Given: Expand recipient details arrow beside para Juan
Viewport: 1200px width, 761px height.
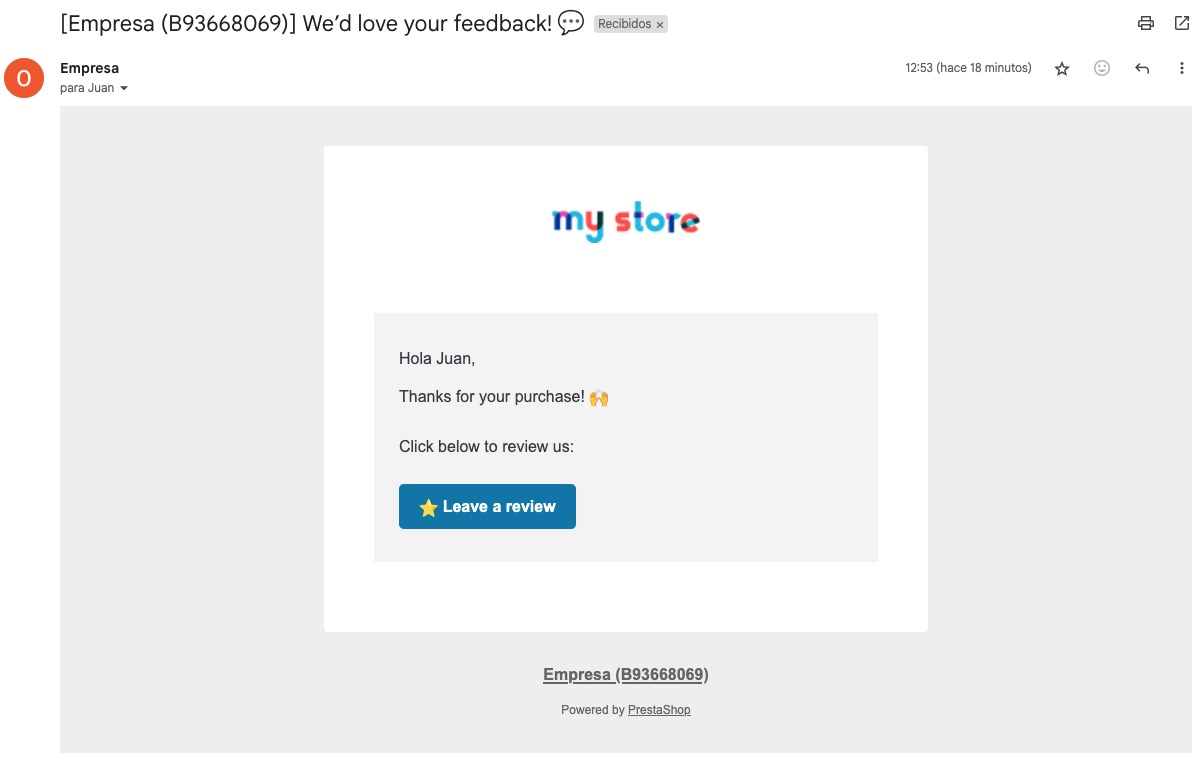Looking at the screenshot, I should 124,89.
